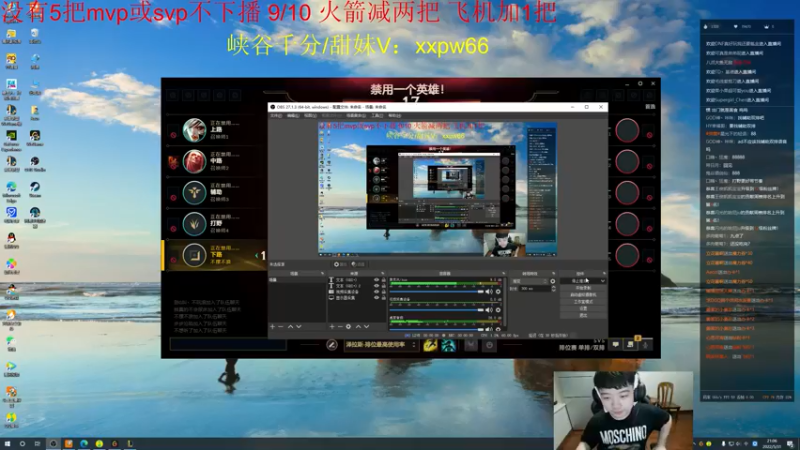
Task: Move scene up in OBS scenes panel
Action: point(290,327)
